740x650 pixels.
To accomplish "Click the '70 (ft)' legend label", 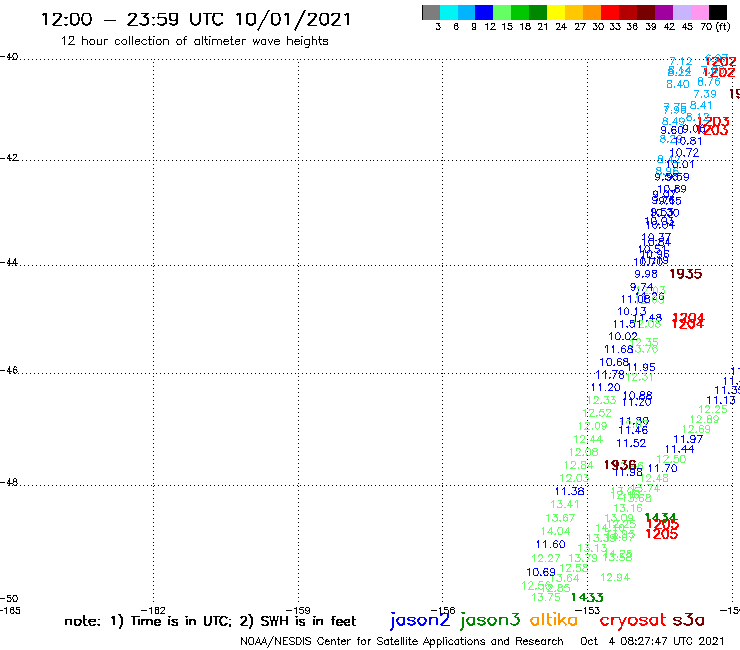I will pos(715,27).
